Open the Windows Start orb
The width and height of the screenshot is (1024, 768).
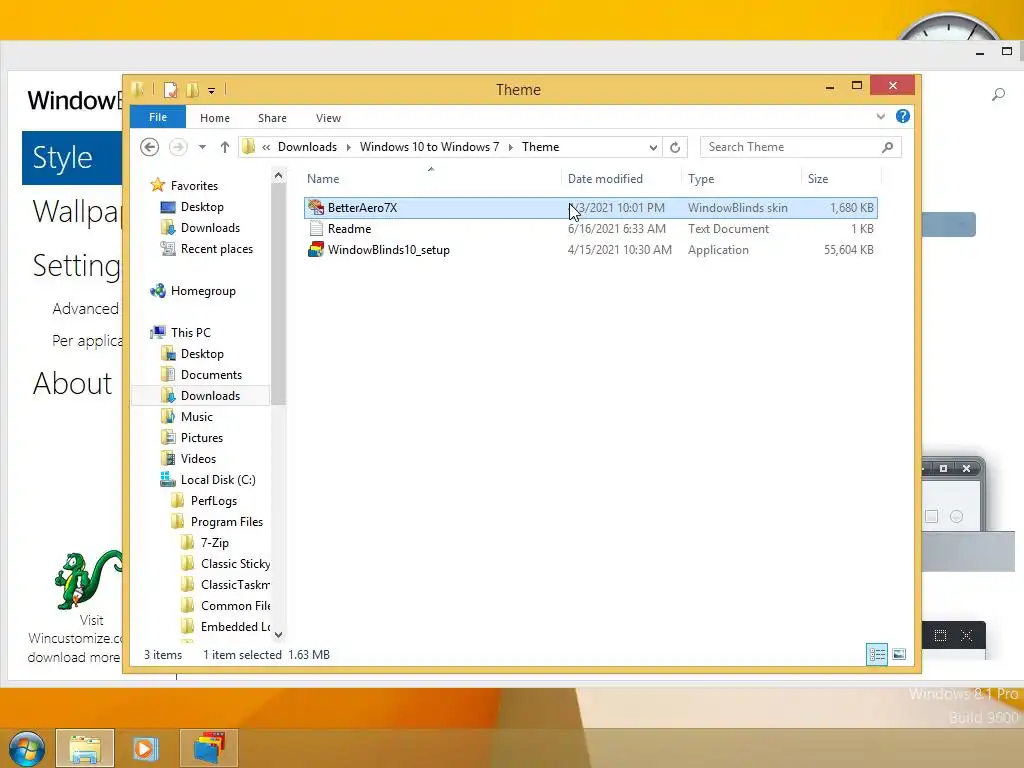click(x=26, y=748)
